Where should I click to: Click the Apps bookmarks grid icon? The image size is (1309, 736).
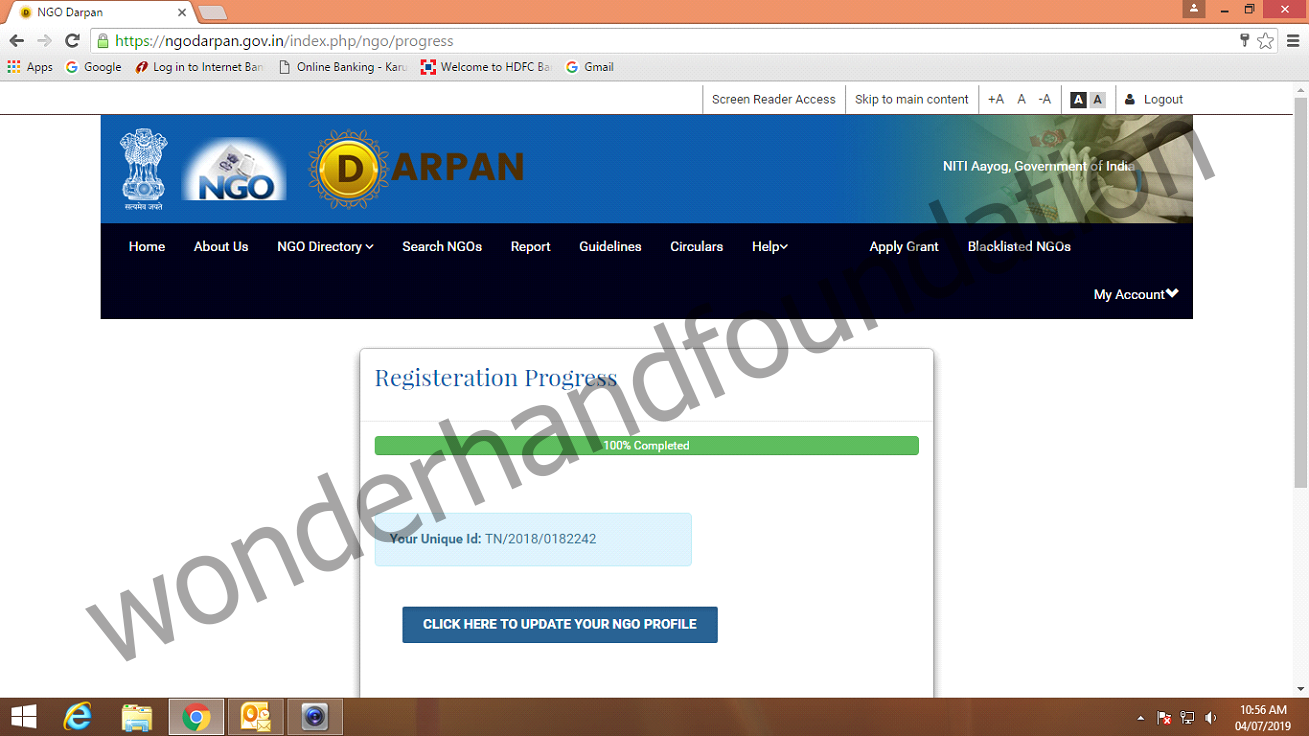click(x=14, y=67)
